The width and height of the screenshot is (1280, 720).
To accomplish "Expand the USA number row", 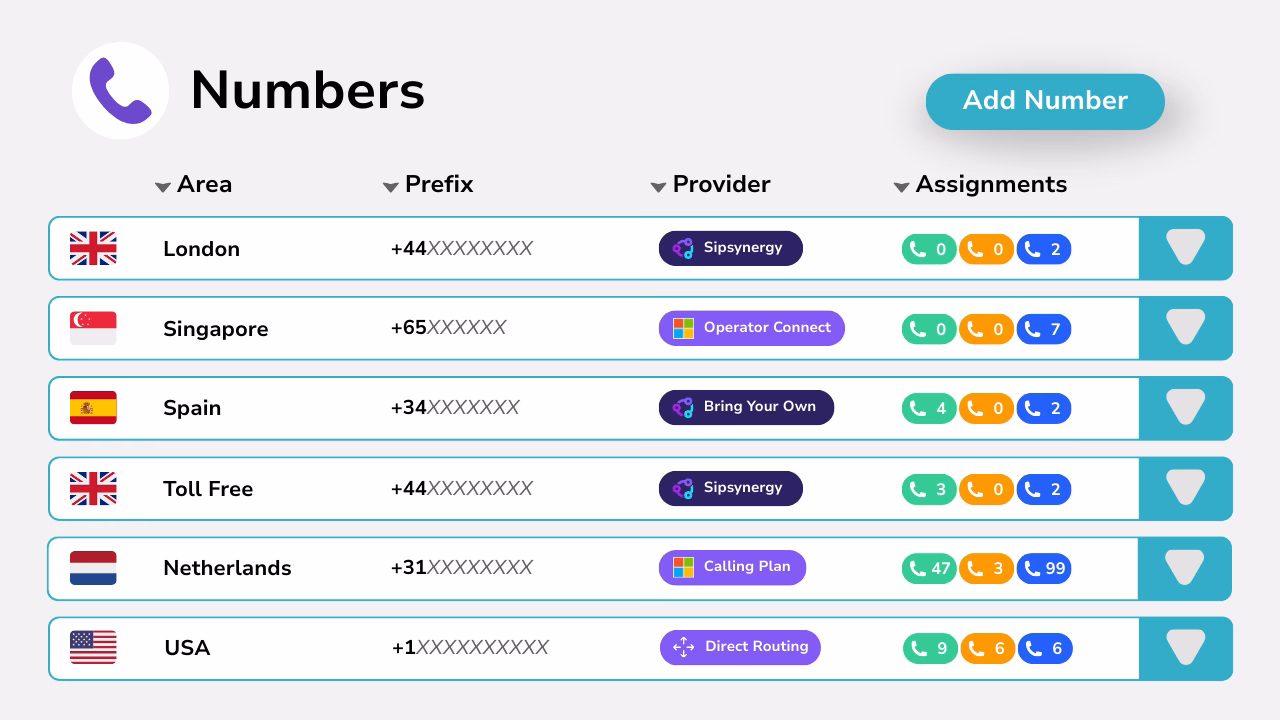I will coord(1185,648).
